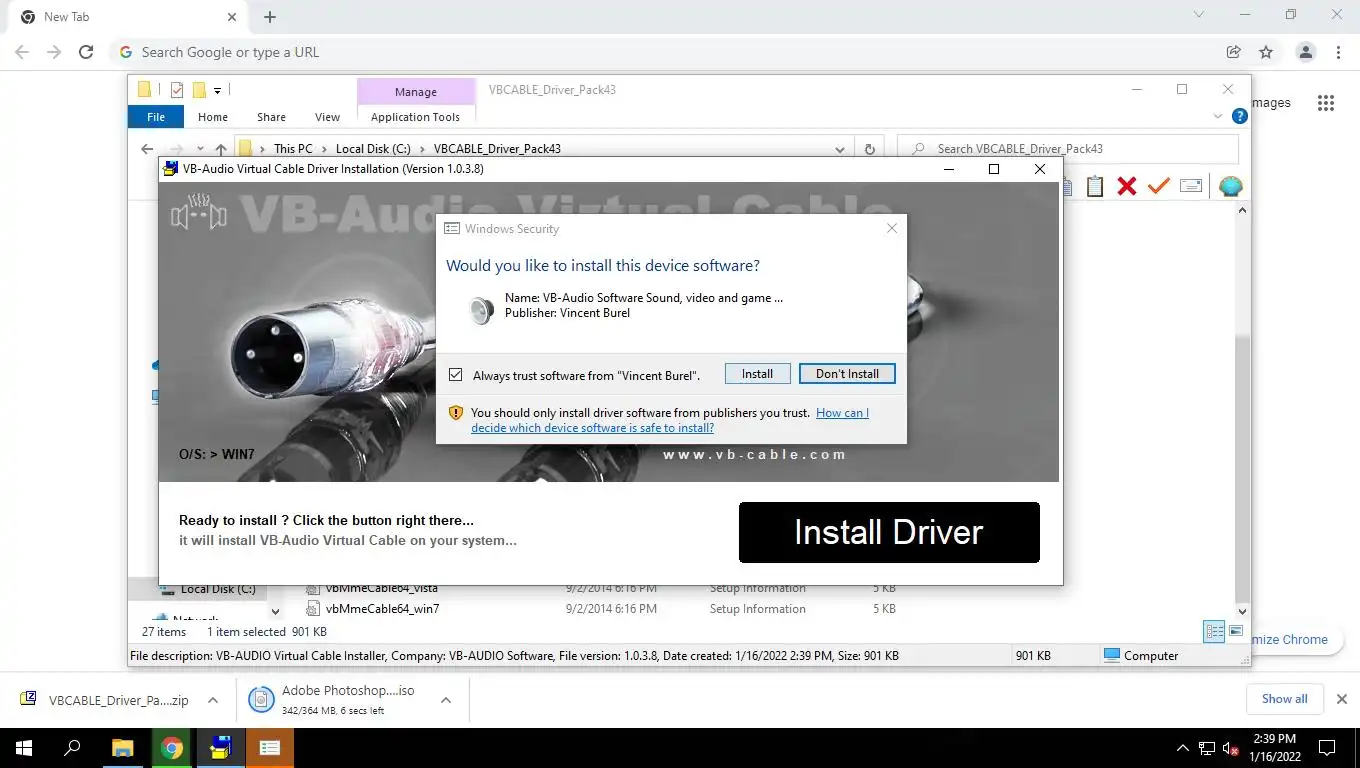Viewport: 1360px width, 768px height.
Task: Close the Chrome downloads bar
Action: (1342, 699)
